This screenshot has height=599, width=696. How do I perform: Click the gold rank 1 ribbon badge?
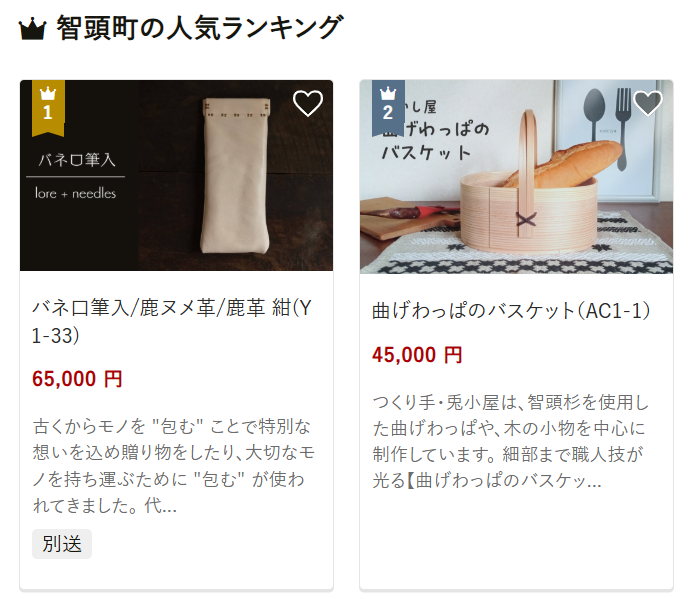(48, 108)
